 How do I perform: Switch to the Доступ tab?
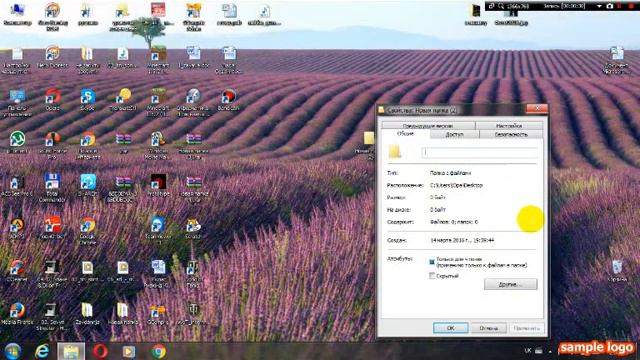[x=454, y=134]
